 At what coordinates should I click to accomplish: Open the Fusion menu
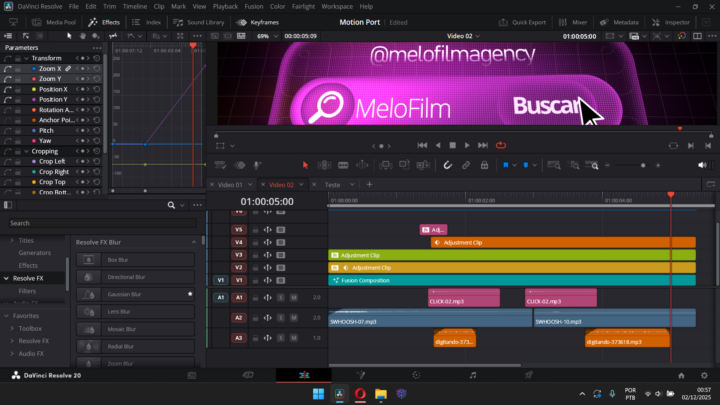(x=254, y=6)
